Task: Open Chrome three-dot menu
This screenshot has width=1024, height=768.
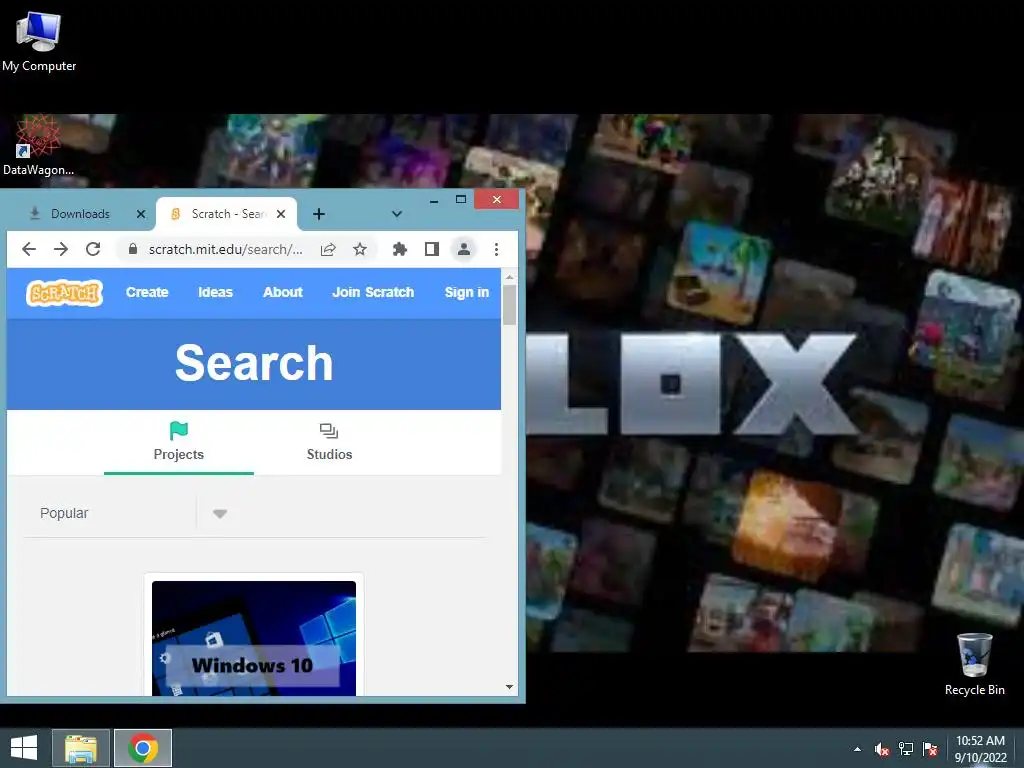Action: tap(496, 249)
